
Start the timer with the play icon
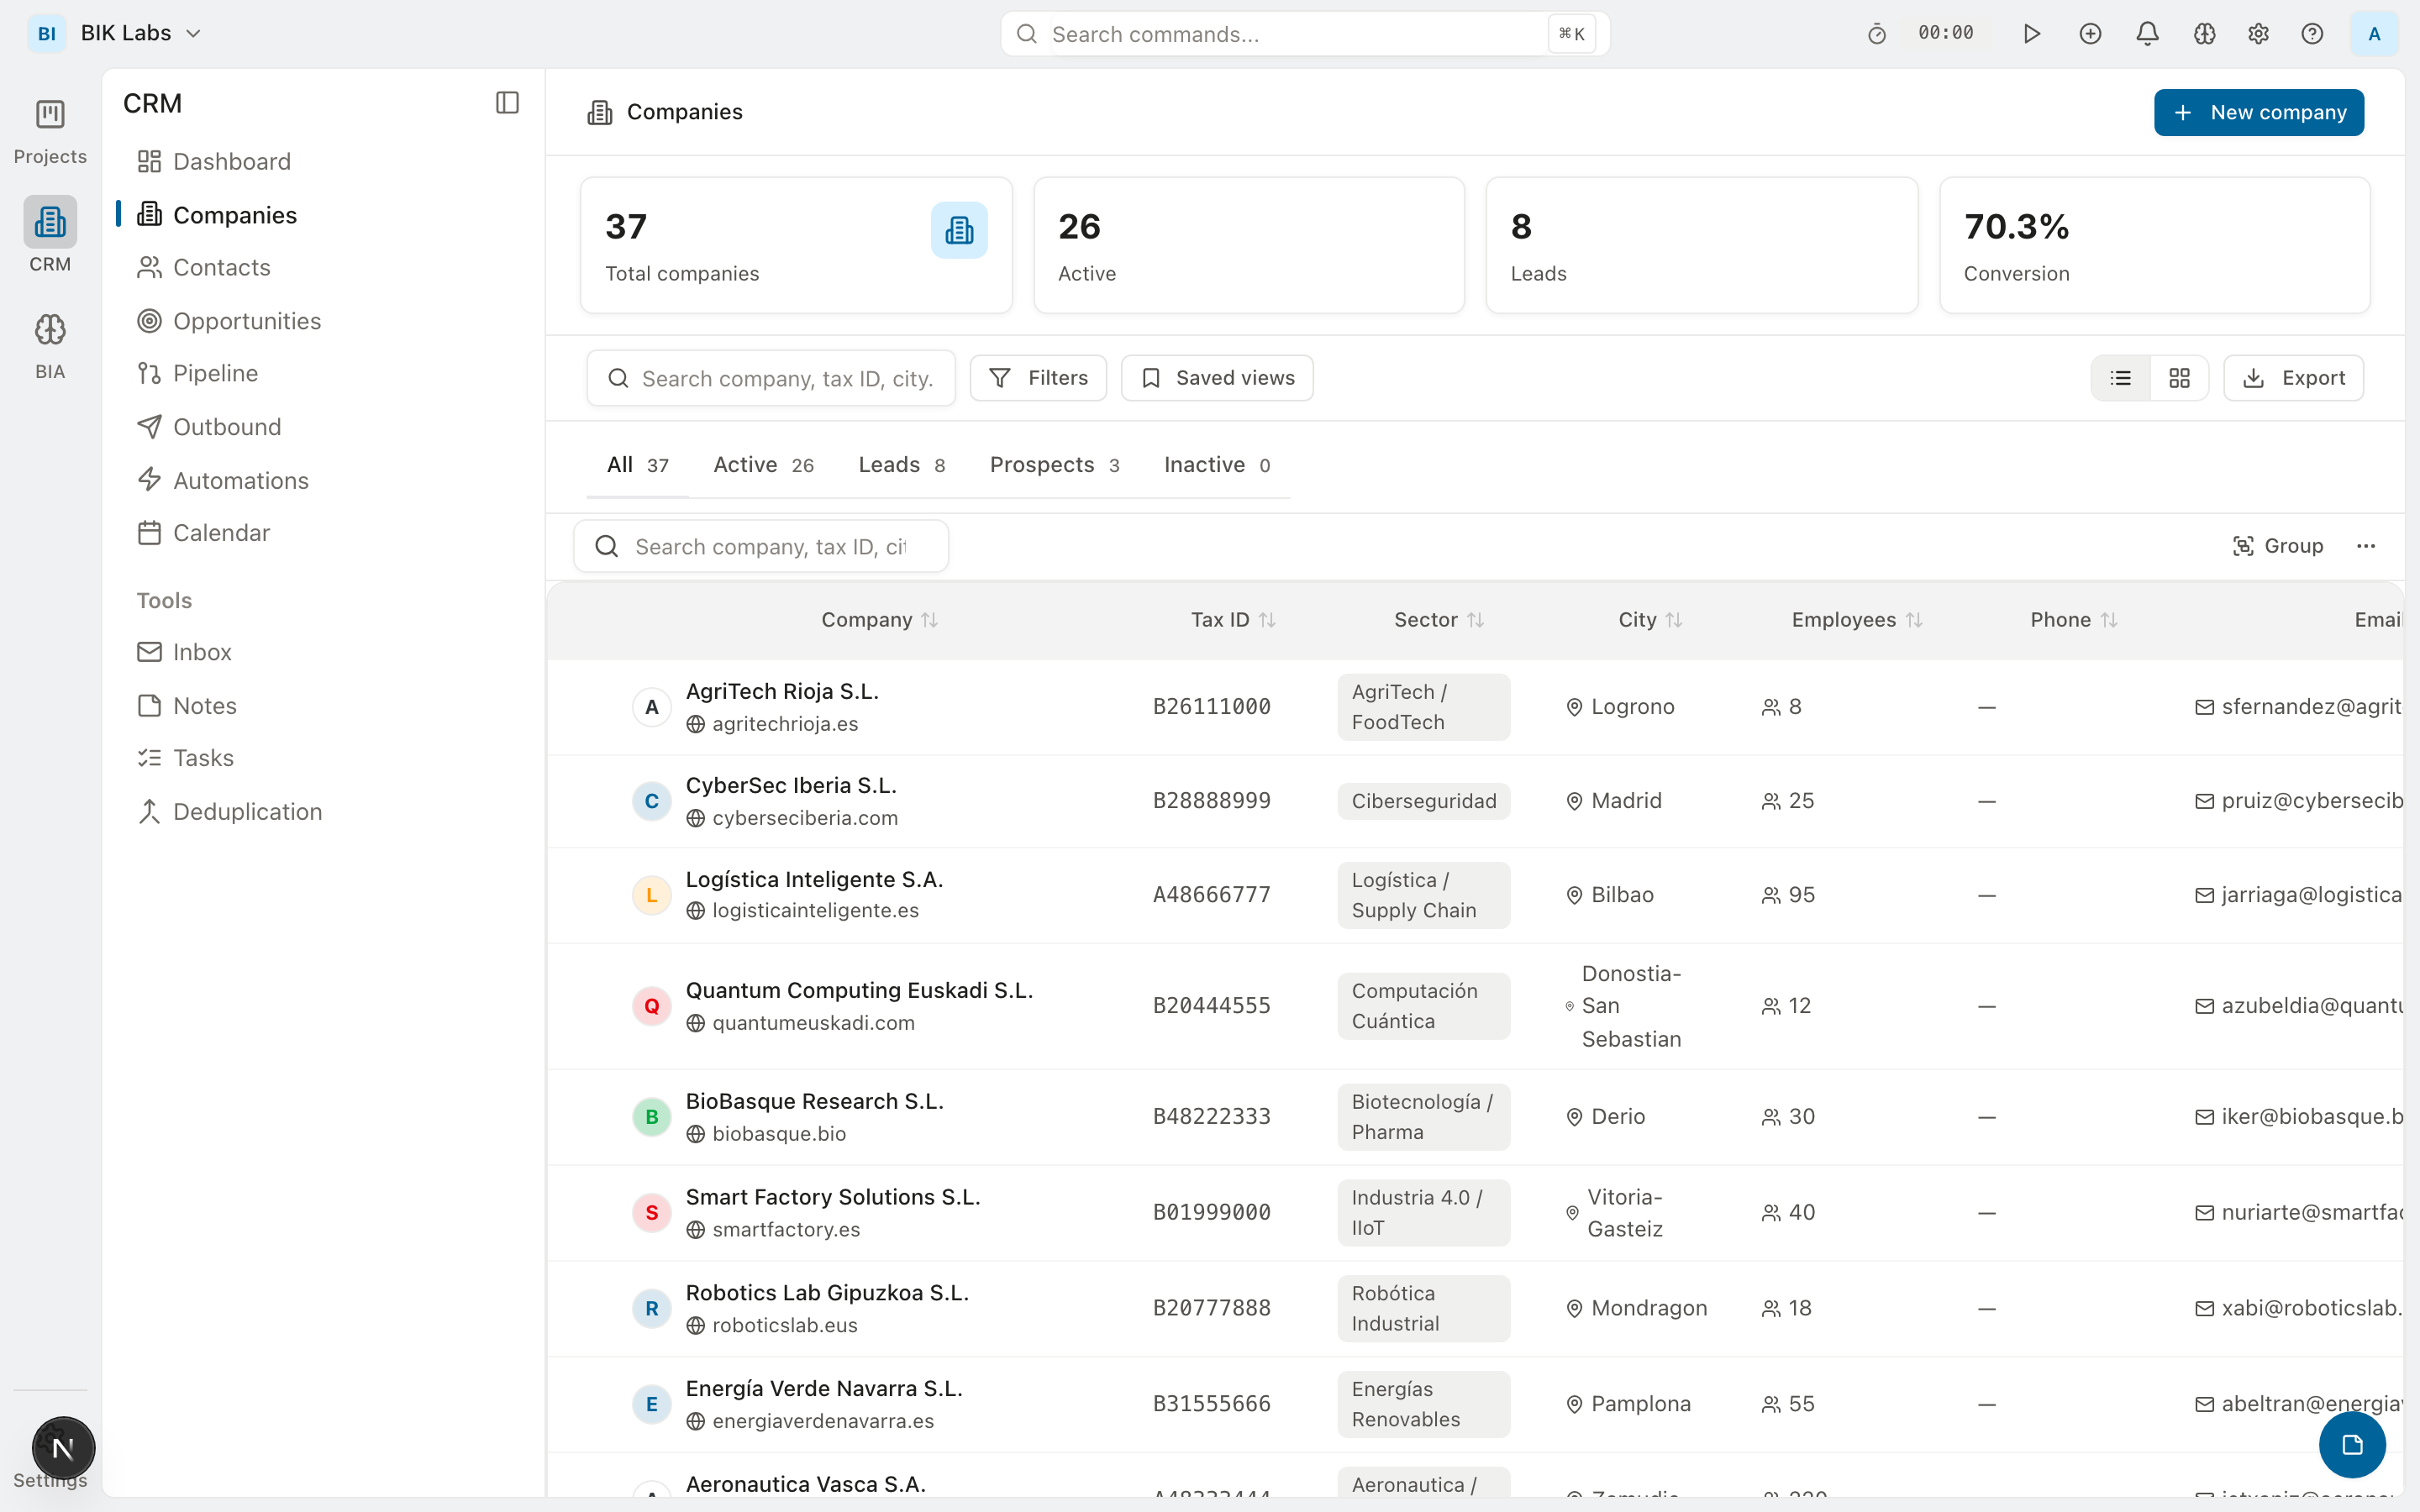[x=2032, y=33]
